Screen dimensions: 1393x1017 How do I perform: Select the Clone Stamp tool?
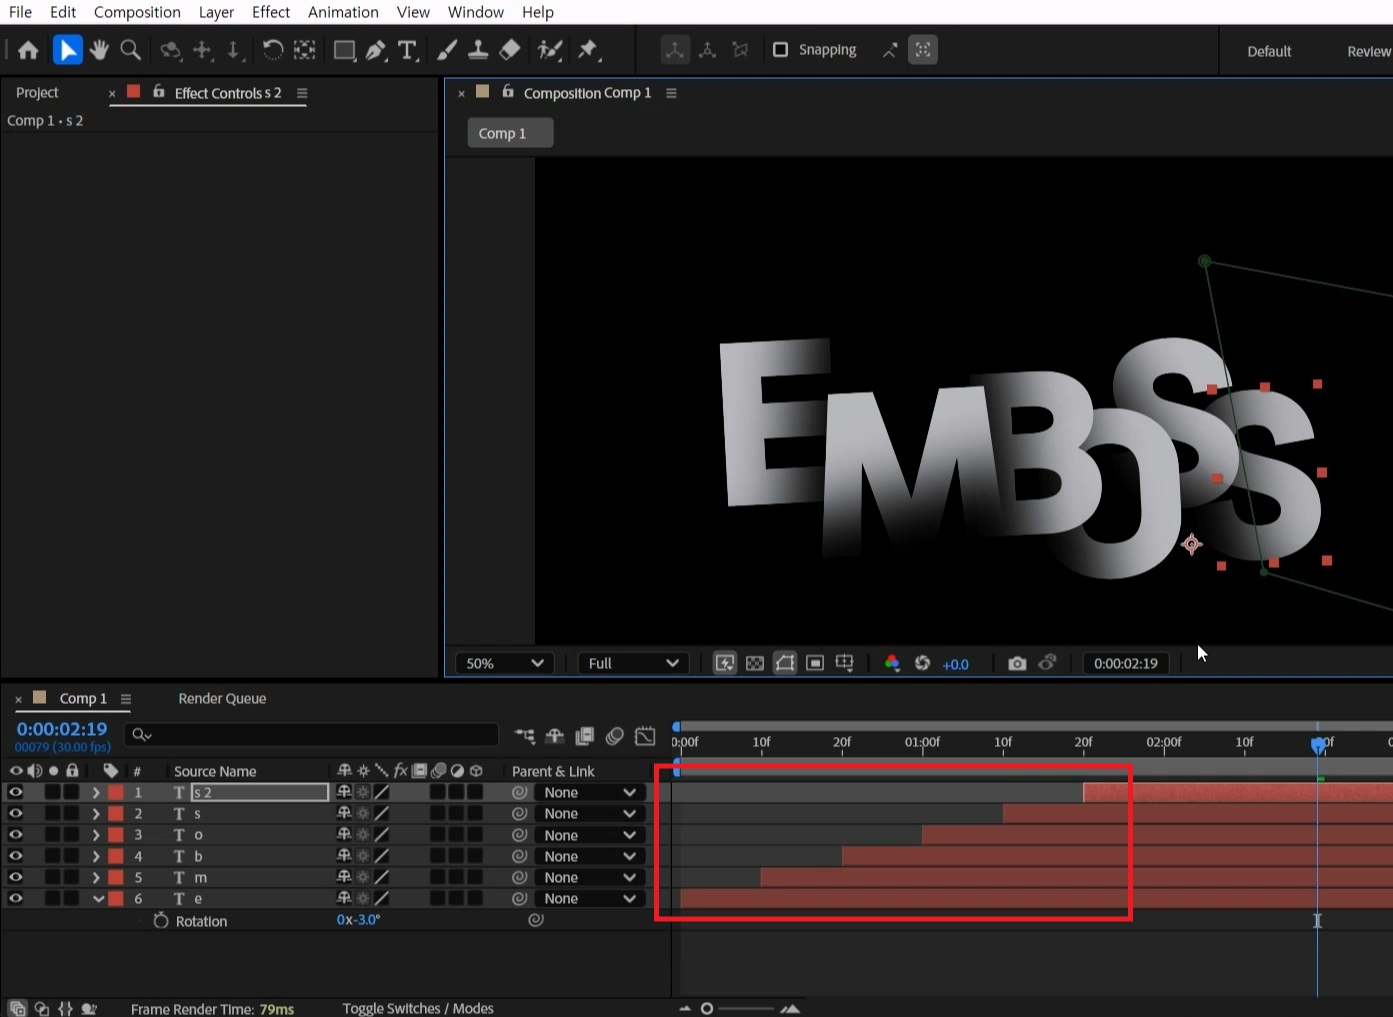coord(478,50)
